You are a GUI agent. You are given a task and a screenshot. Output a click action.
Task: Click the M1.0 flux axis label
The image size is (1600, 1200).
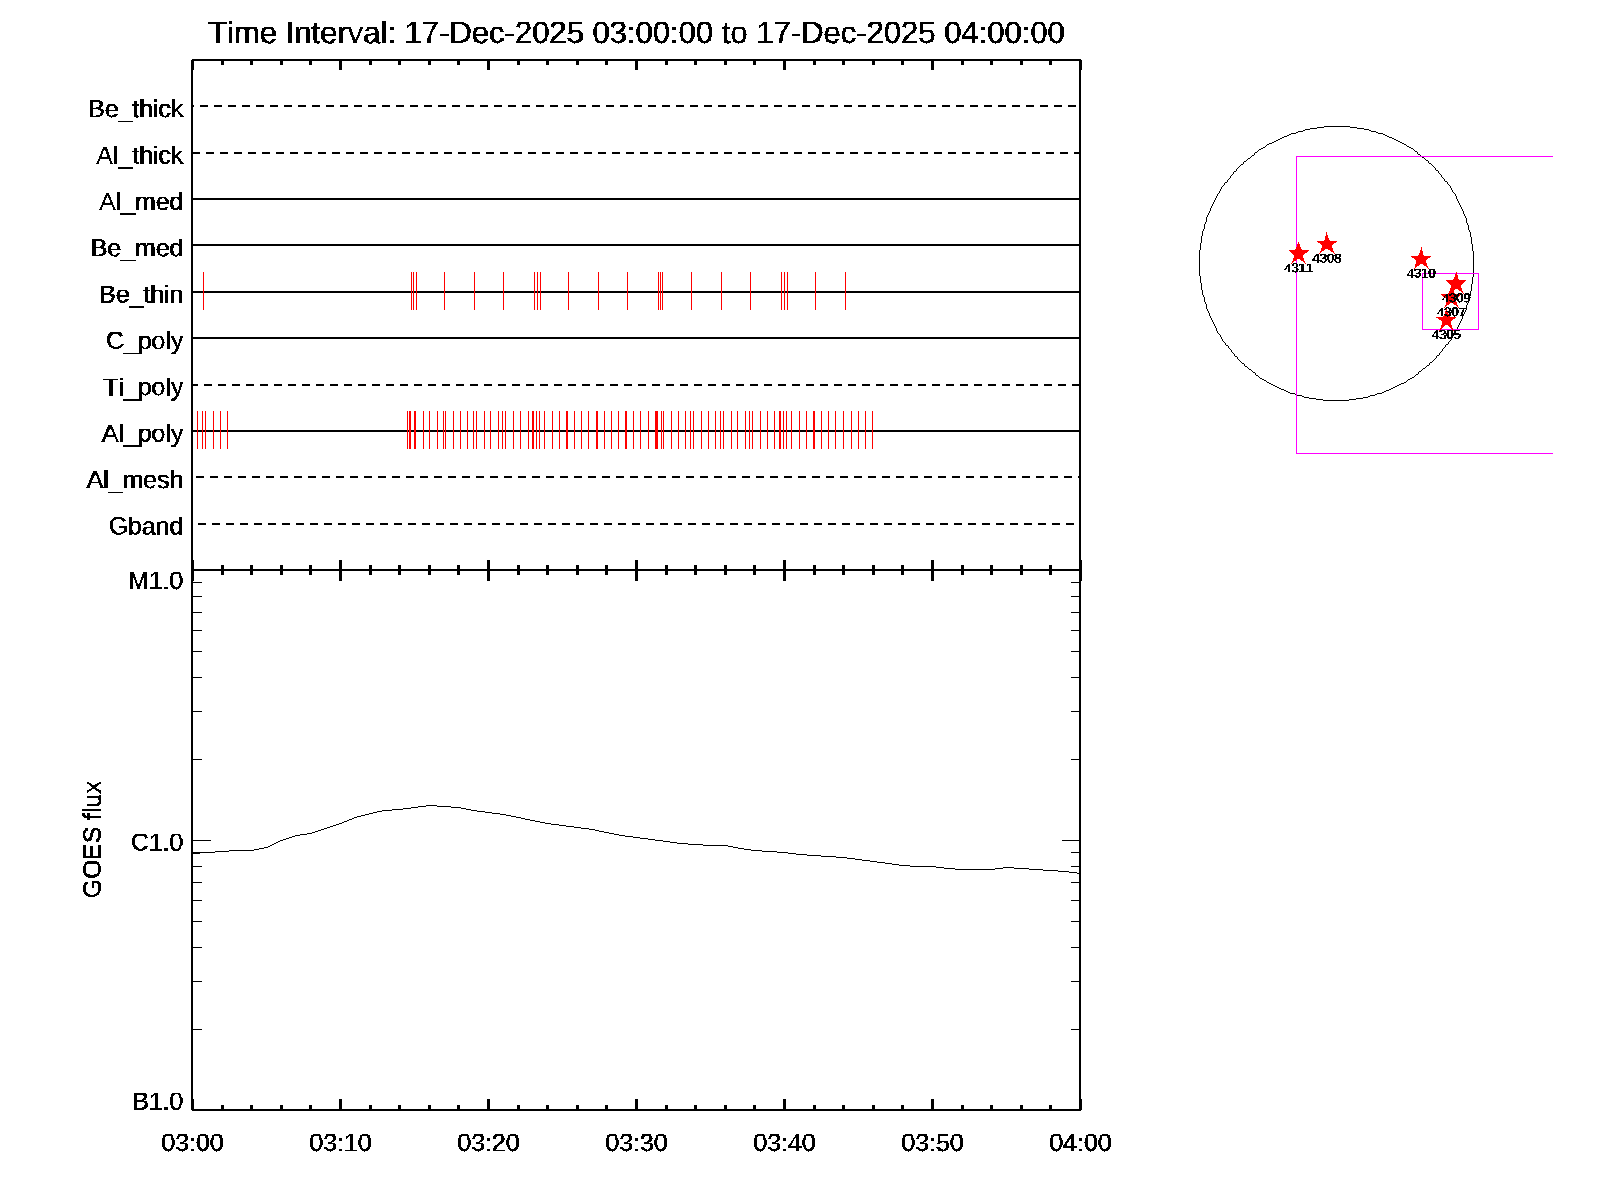156,581
